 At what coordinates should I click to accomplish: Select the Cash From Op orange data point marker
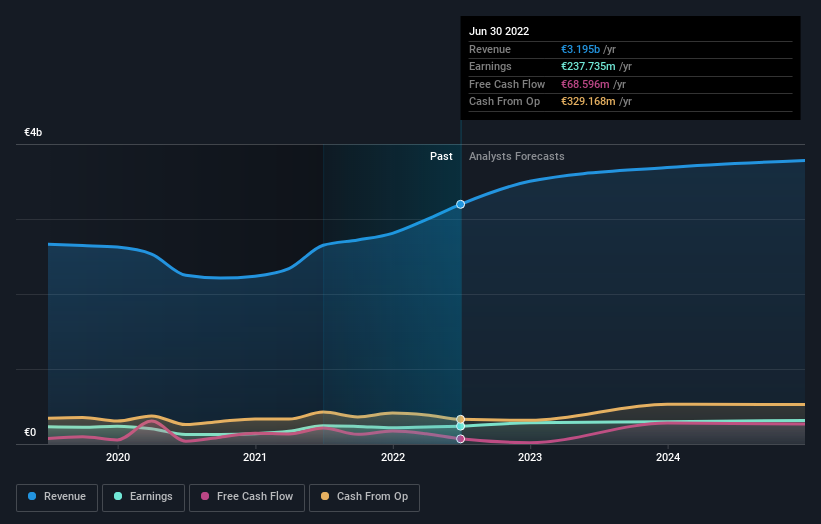pyautogui.click(x=460, y=419)
